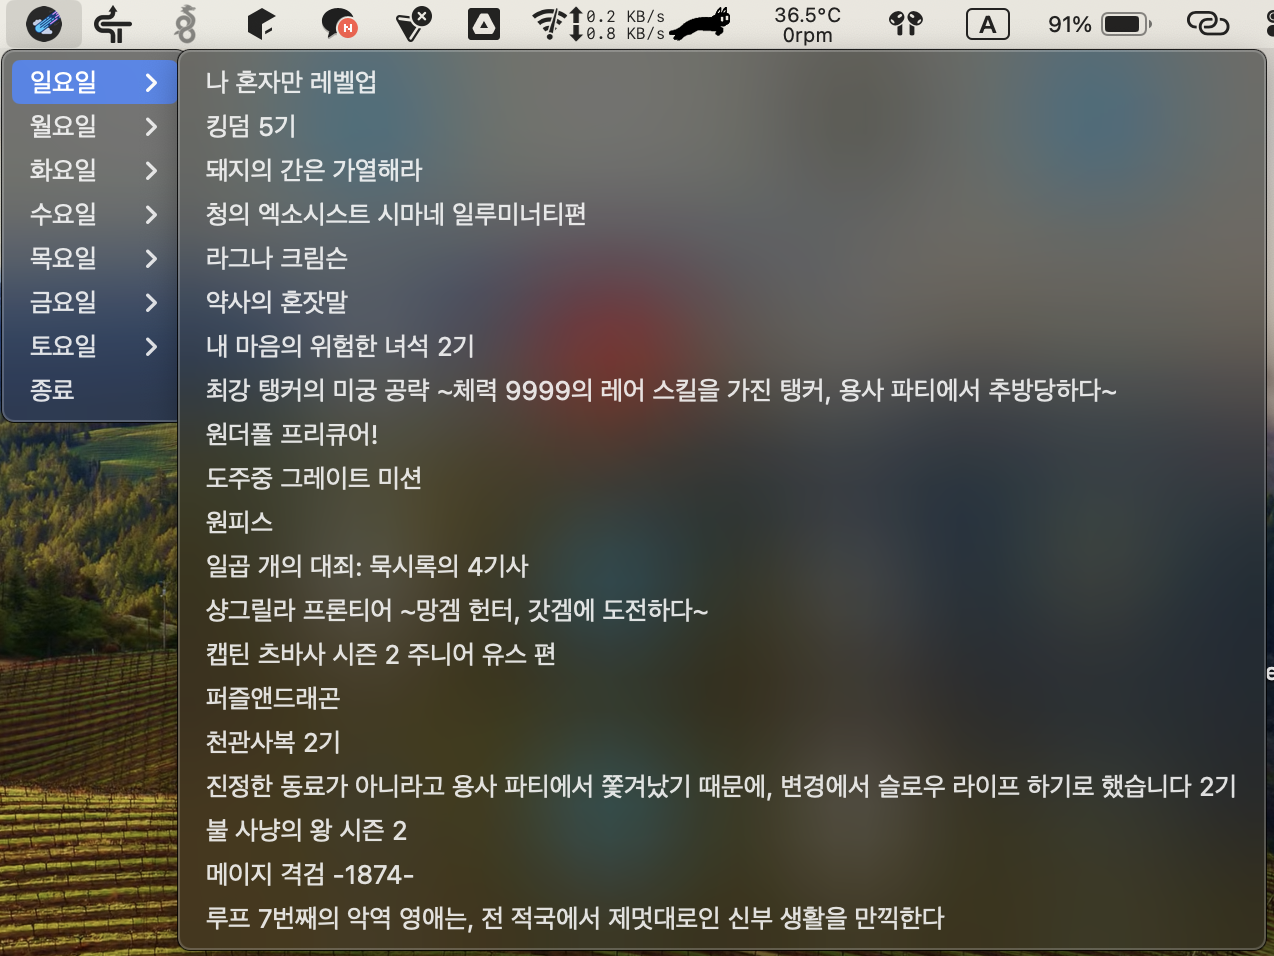Expand the 월요일 submenu chevron
Image resolution: width=1274 pixels, height=956 pixels.
(x=151, y=126)
